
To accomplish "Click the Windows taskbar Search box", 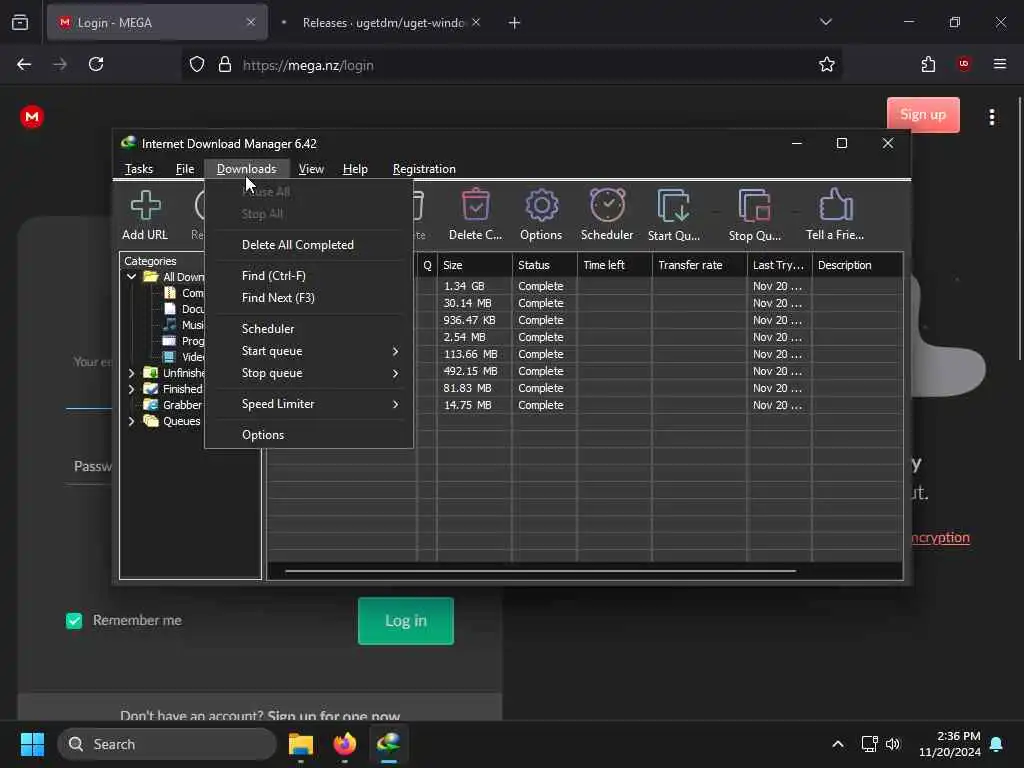I will click(167, 744).
